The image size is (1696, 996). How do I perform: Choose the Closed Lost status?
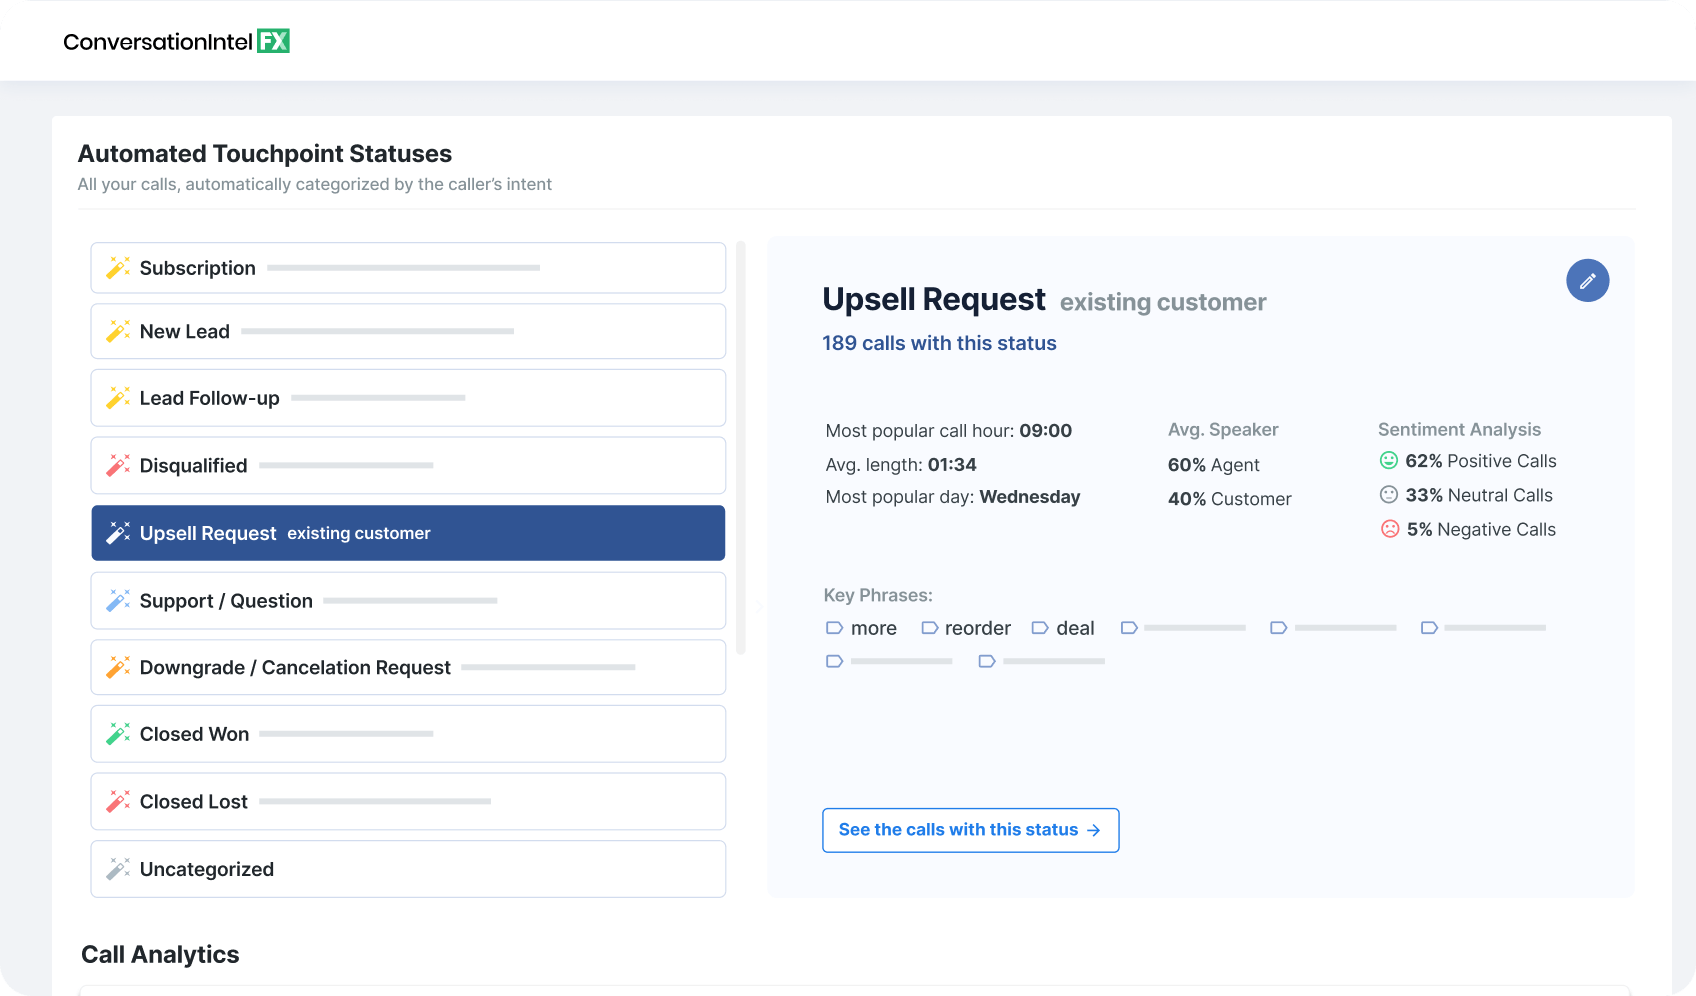coord(407,802)
